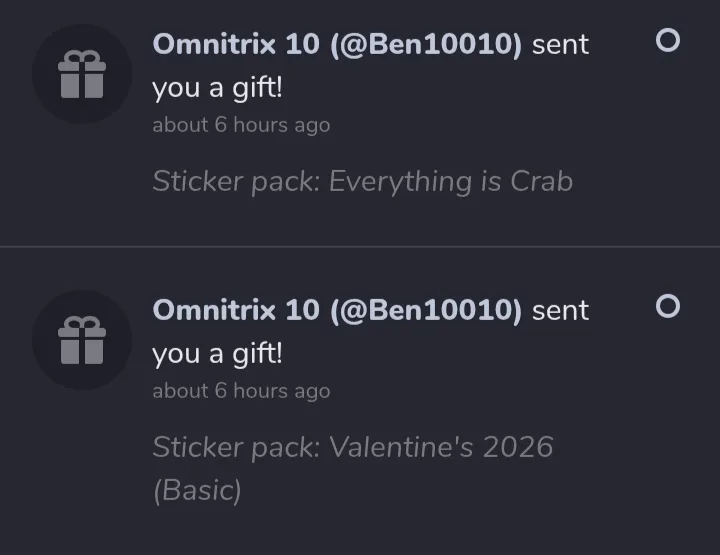Click "you a gift!" in the Valentine's notification
The width and height of the screenshot is (720, 555).
[217, 354]
